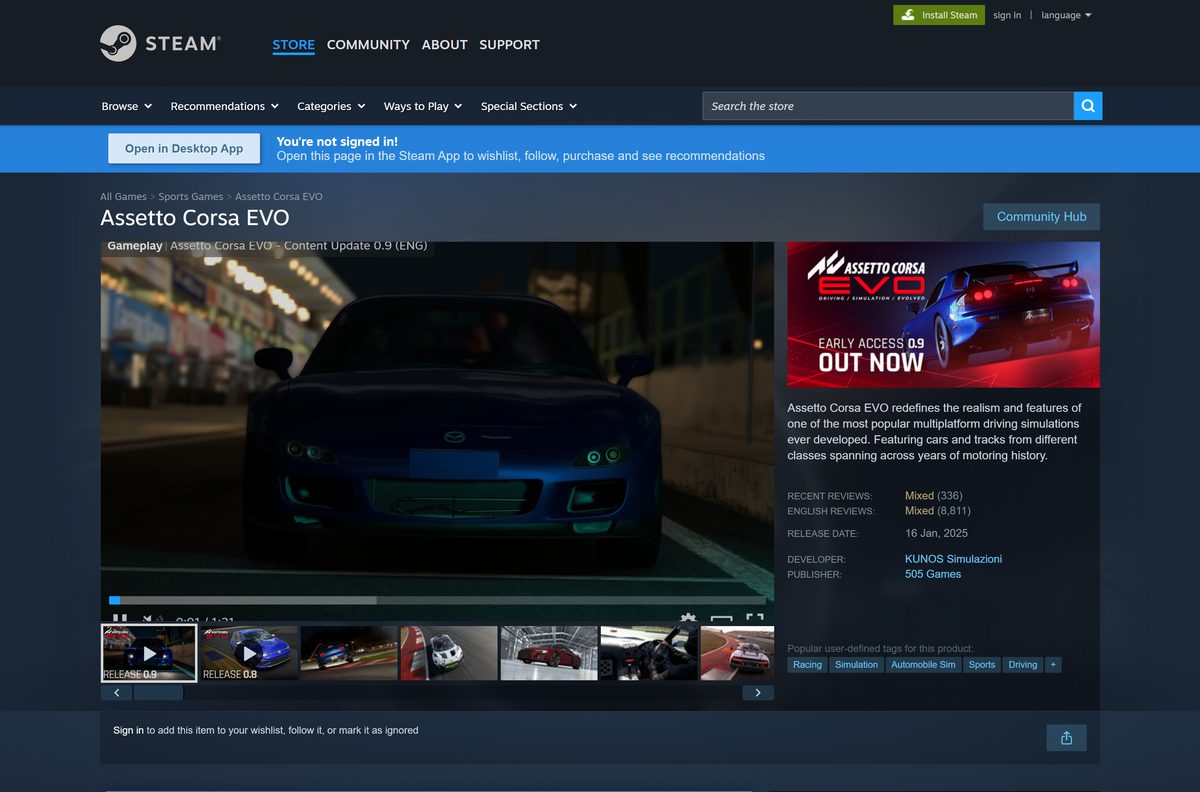This screenshot has width=1200, height=792.
Task: Go to next screenshots with right arrow
Action: (x=757, y=692)
